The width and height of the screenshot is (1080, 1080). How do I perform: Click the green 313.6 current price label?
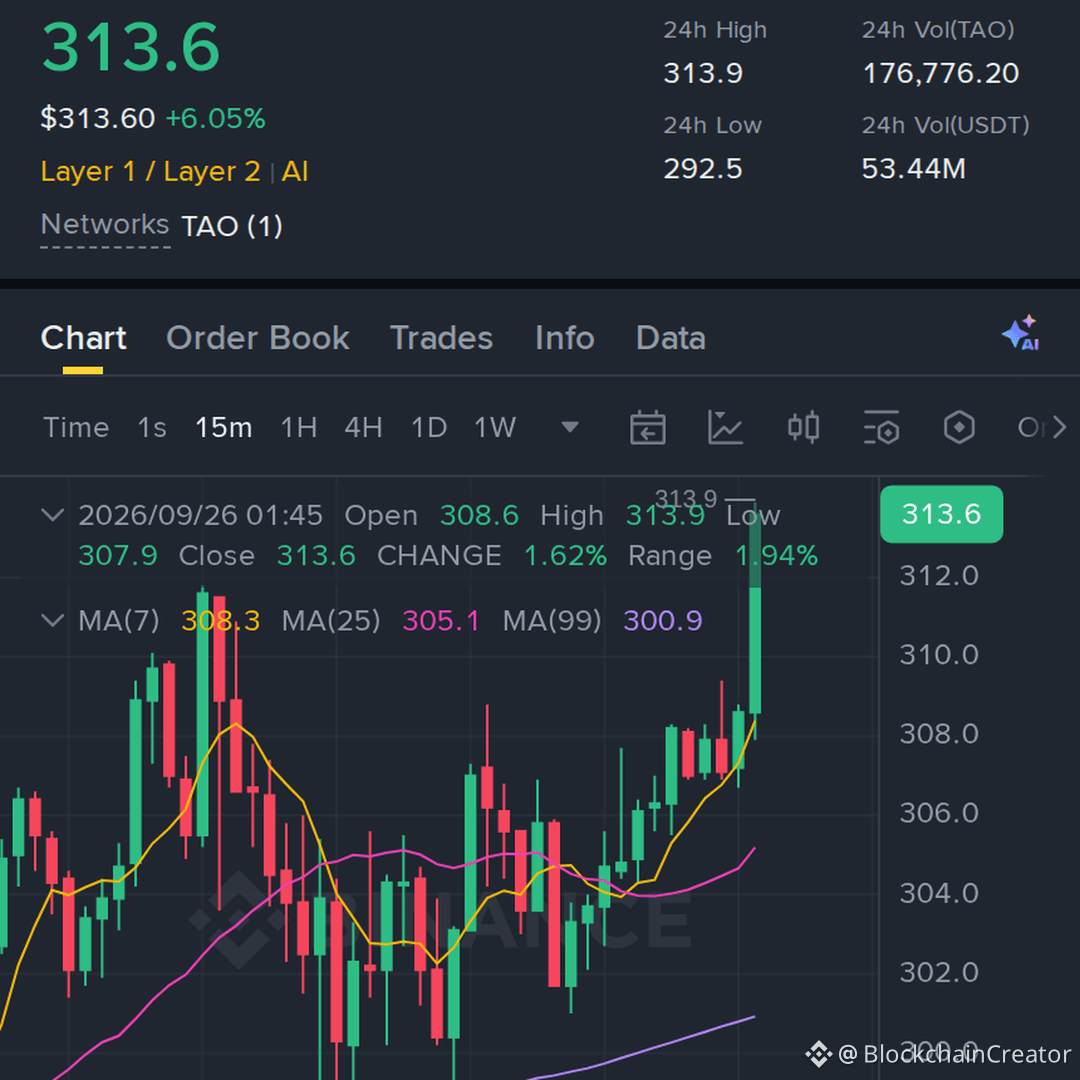point(942,514)
